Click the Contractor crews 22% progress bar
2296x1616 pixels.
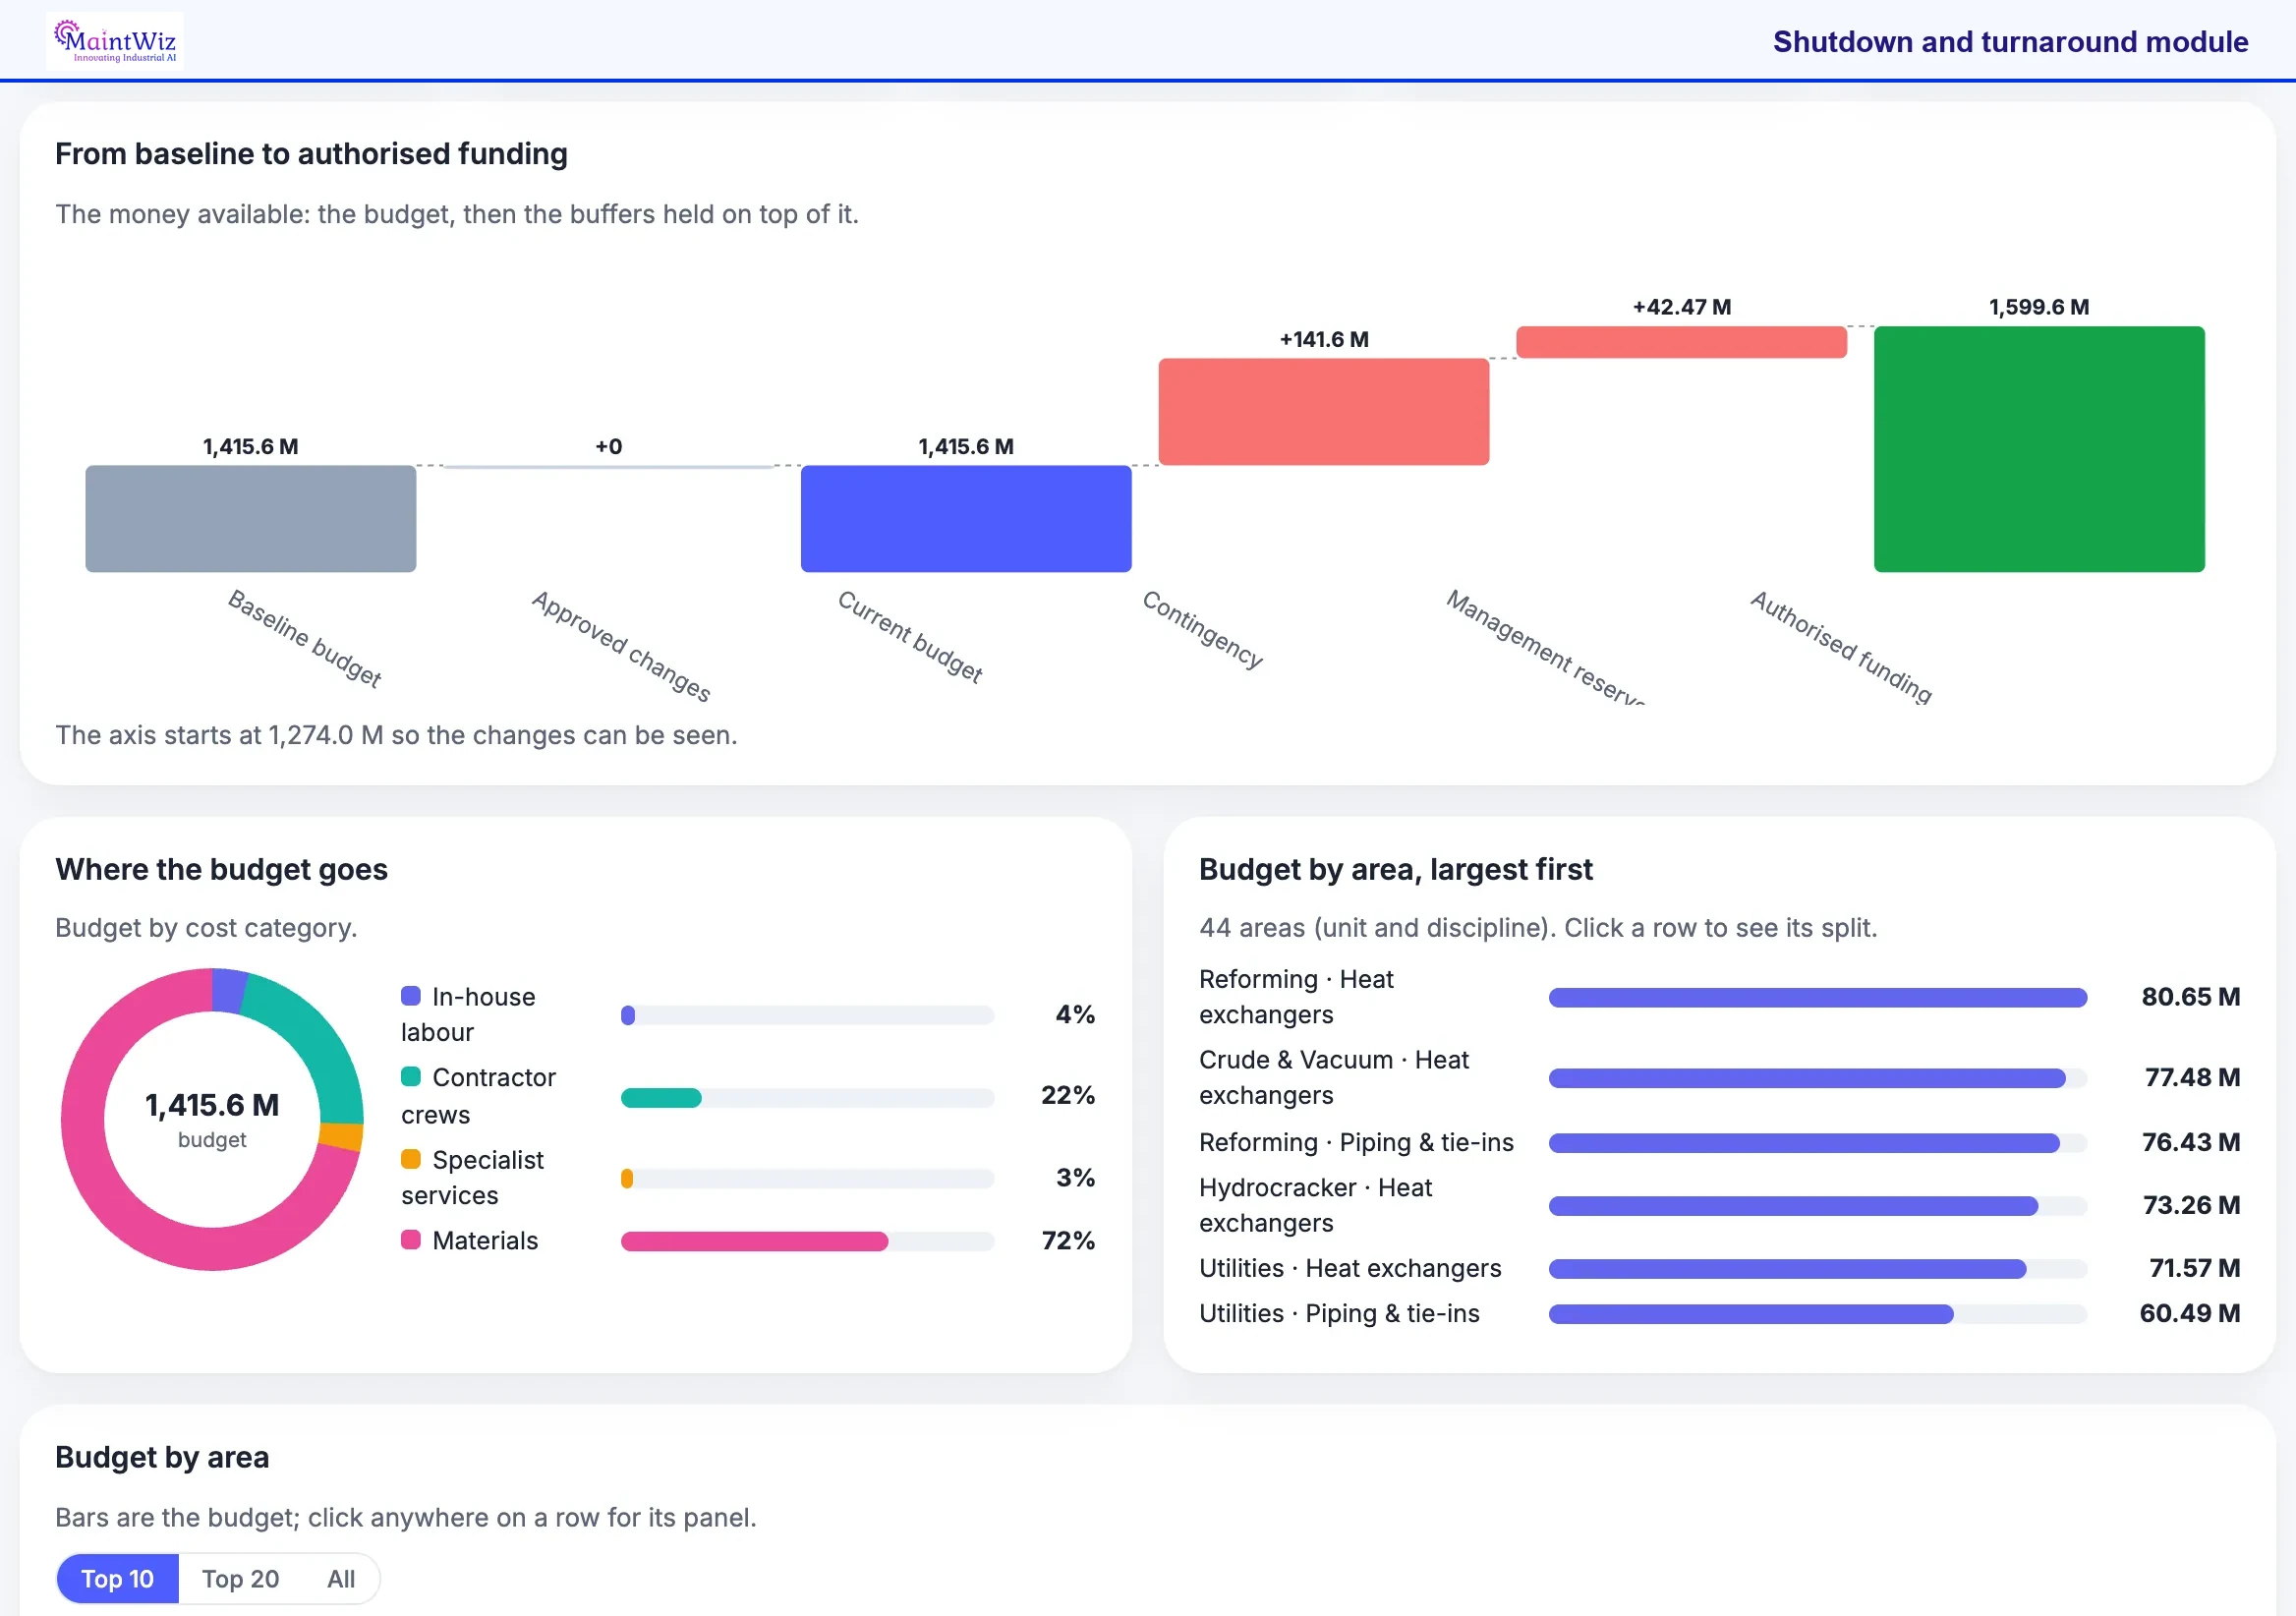pos(807,1098)
